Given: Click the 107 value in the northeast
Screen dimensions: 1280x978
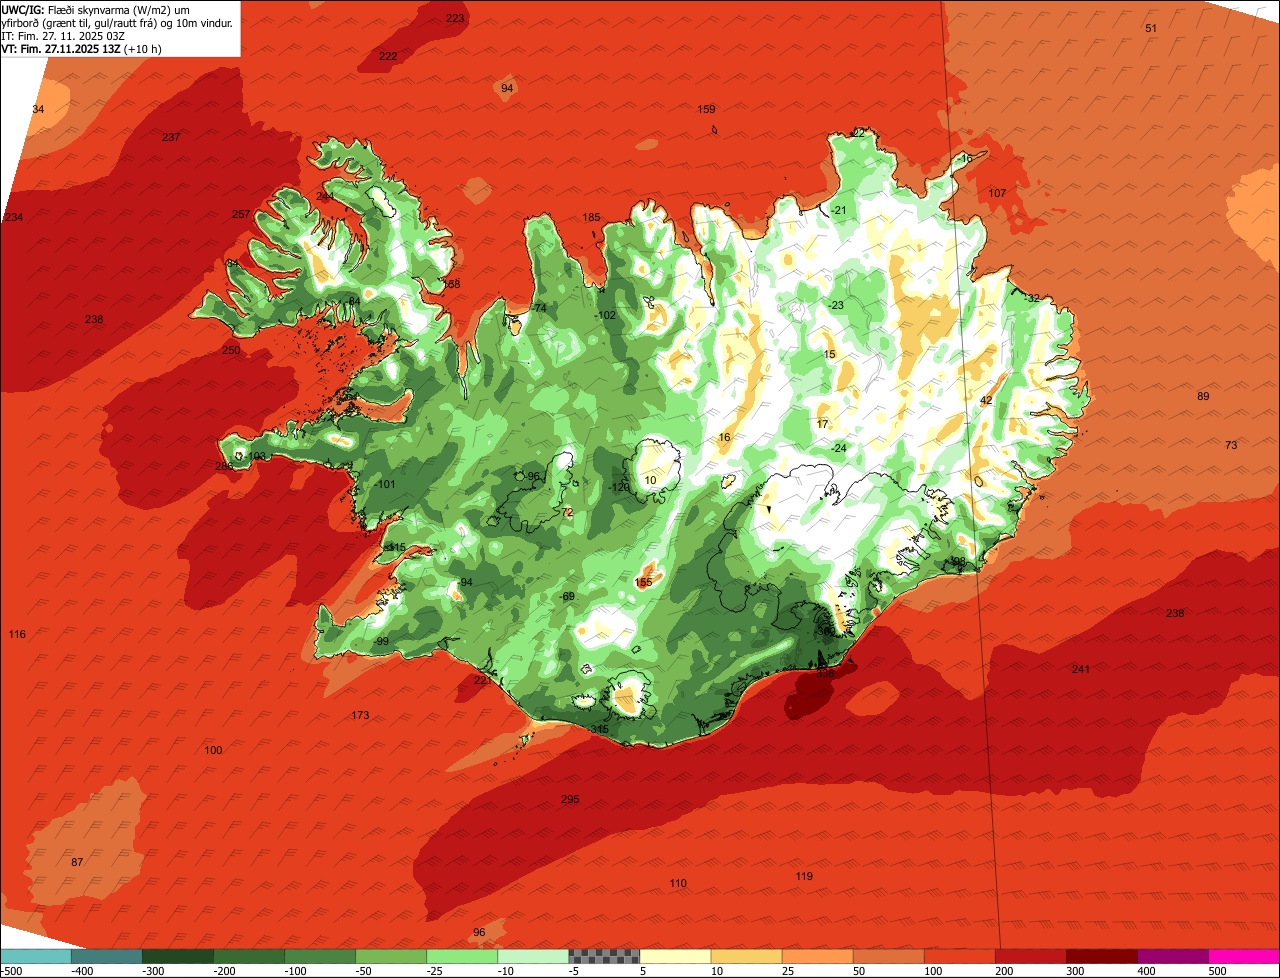Looking at the screenshot, I should pyautogui.click(x=997, y=192).
